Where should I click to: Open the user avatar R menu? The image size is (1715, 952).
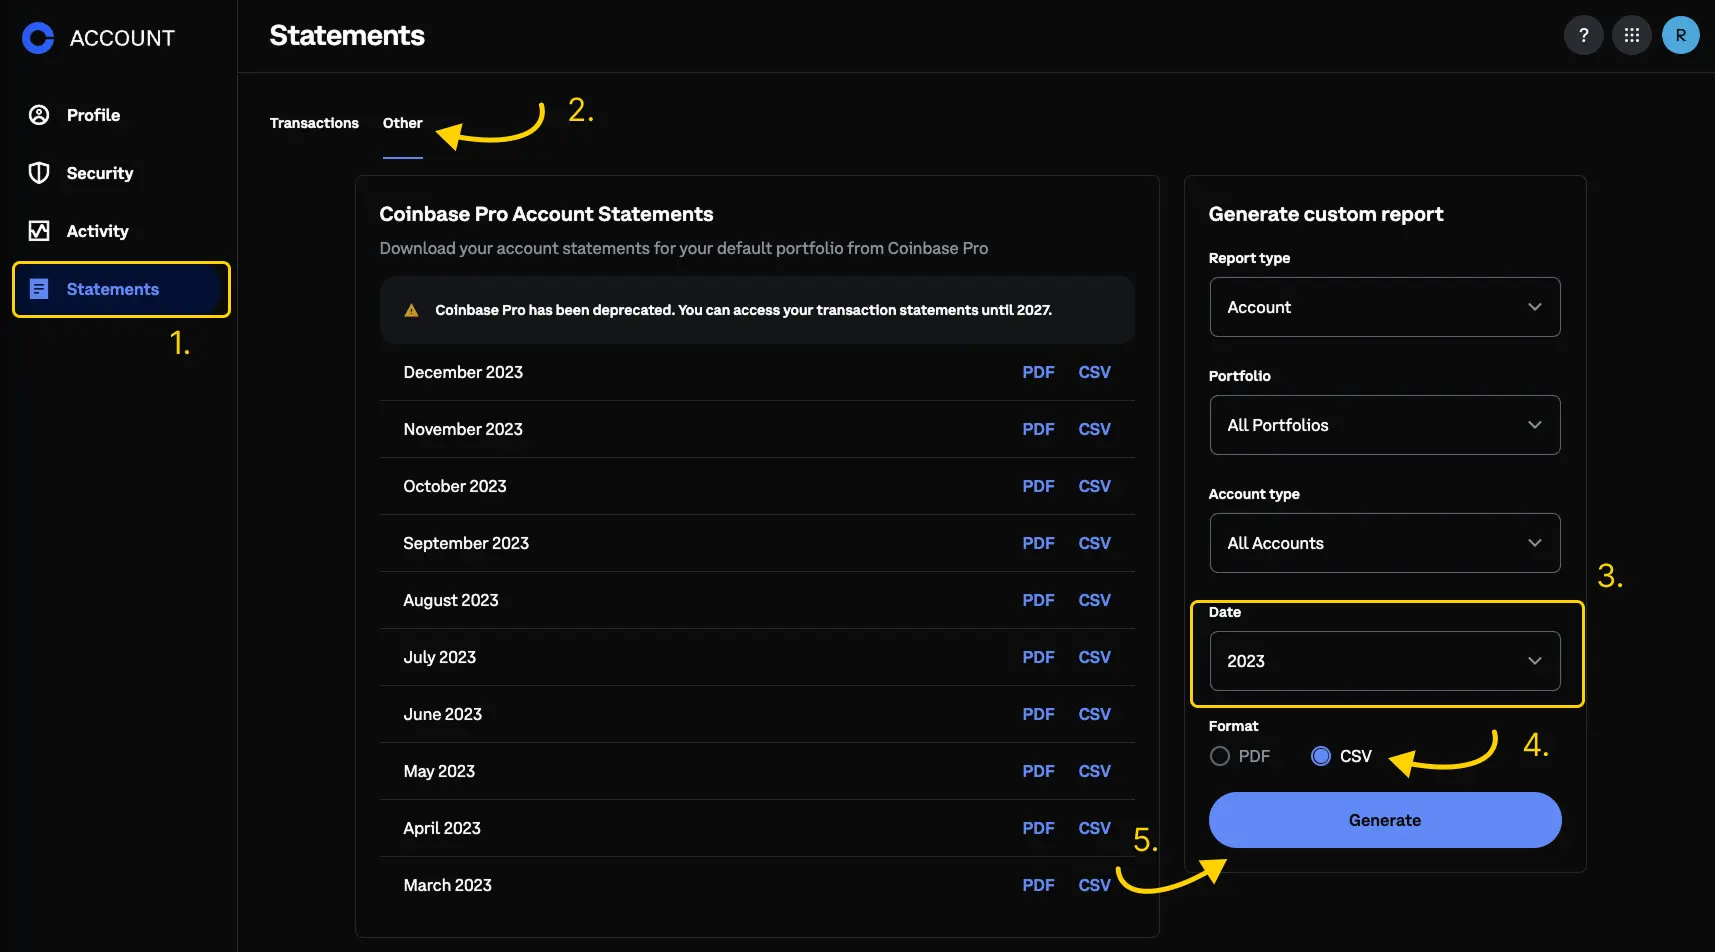coord(1681,35)
